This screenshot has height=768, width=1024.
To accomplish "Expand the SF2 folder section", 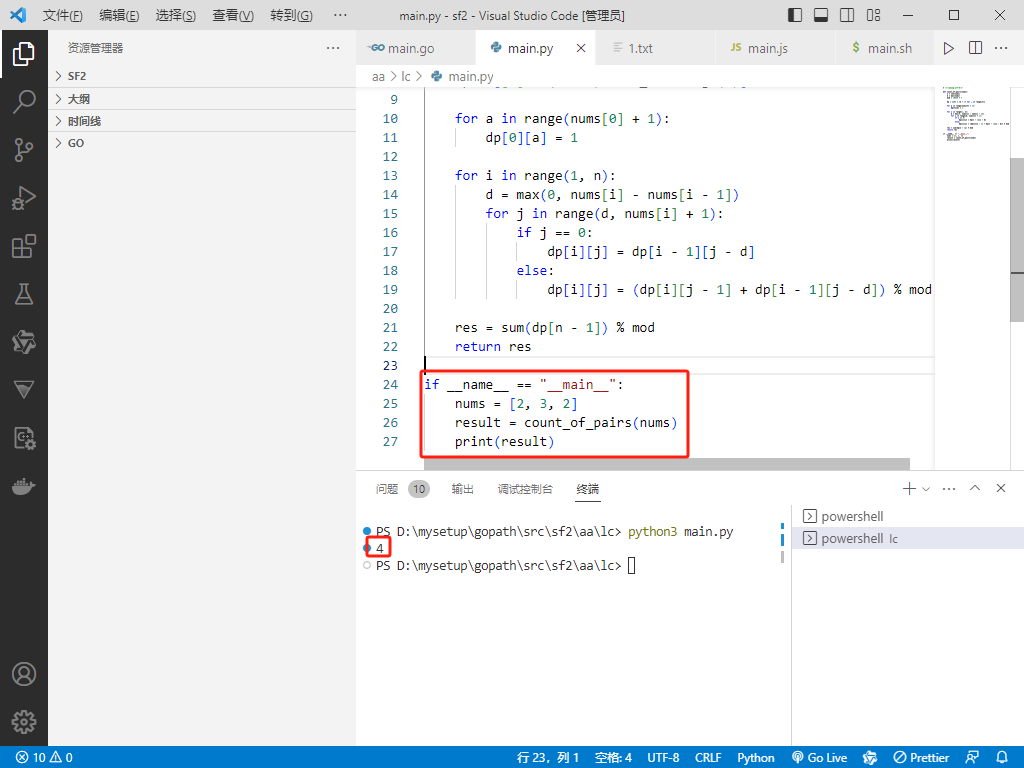I will pos(202,76).
